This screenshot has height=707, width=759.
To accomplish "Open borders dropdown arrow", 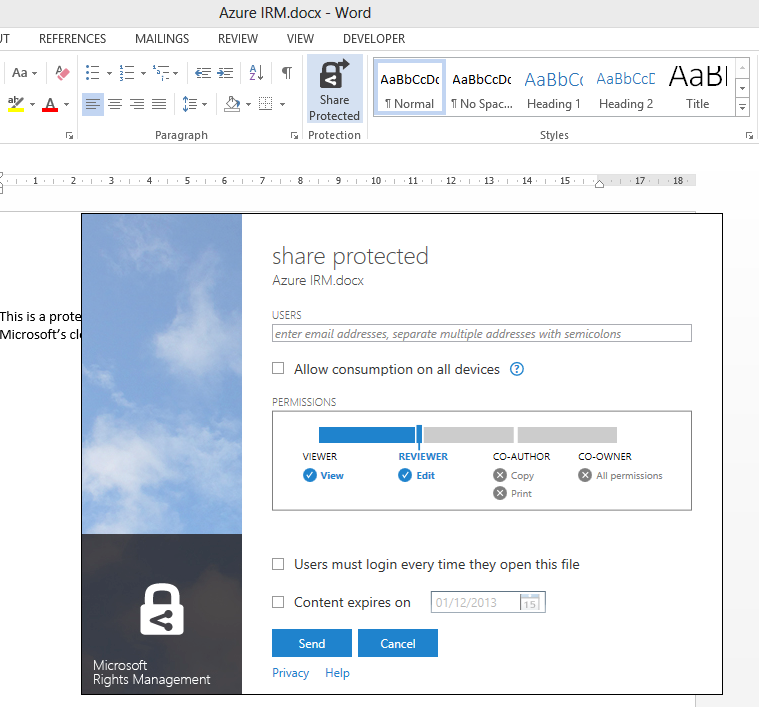I will click(282, 104).
